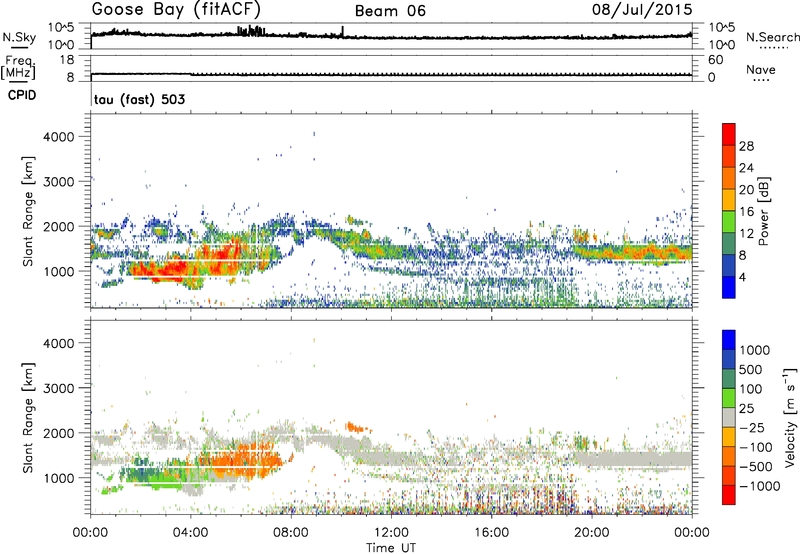Click the '-1000' value on the velocity scale
Screen dimensions: 800x554
[759, 486]
